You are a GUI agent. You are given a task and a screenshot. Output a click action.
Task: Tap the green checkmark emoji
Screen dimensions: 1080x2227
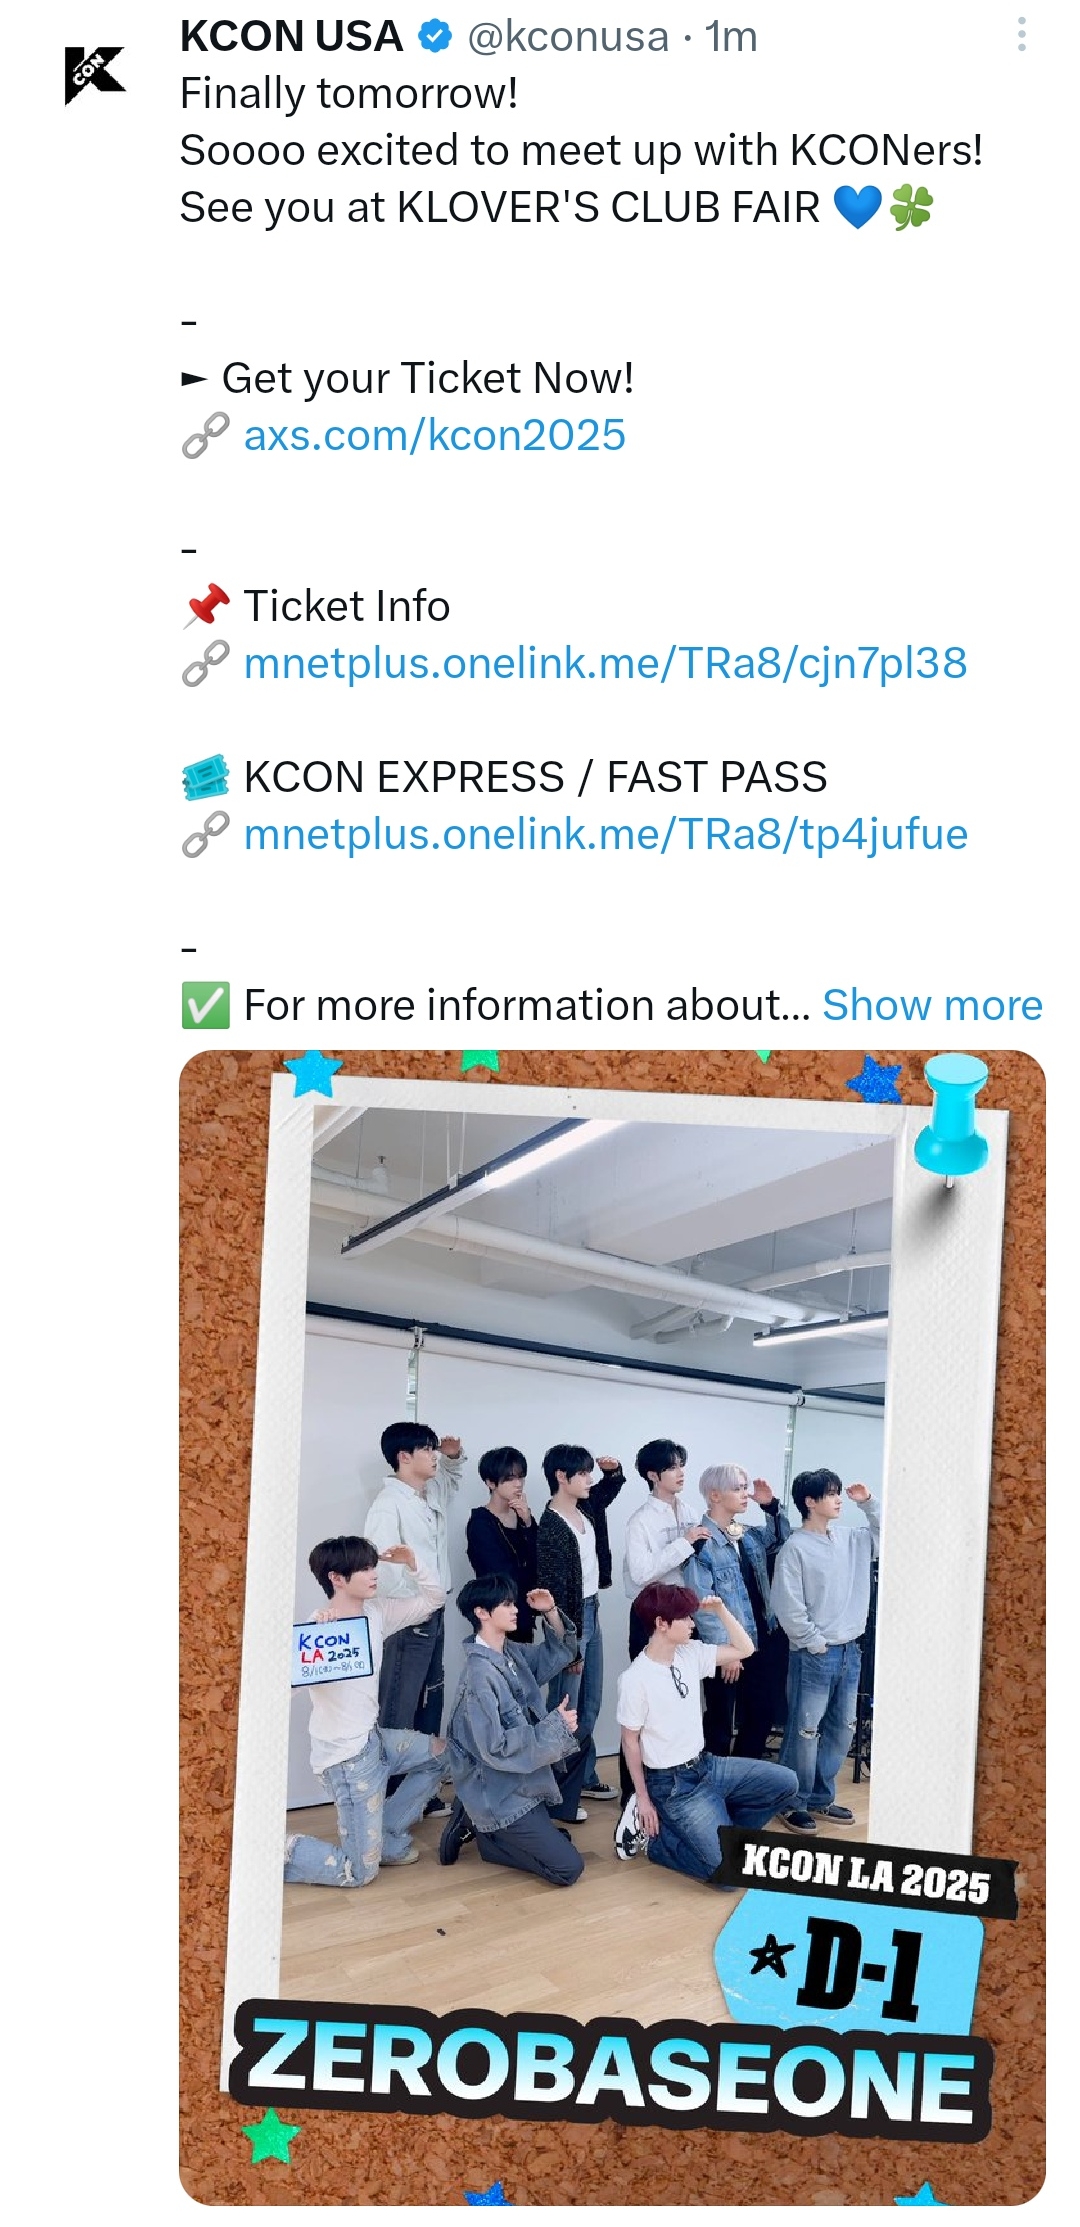click(206, 1006)
